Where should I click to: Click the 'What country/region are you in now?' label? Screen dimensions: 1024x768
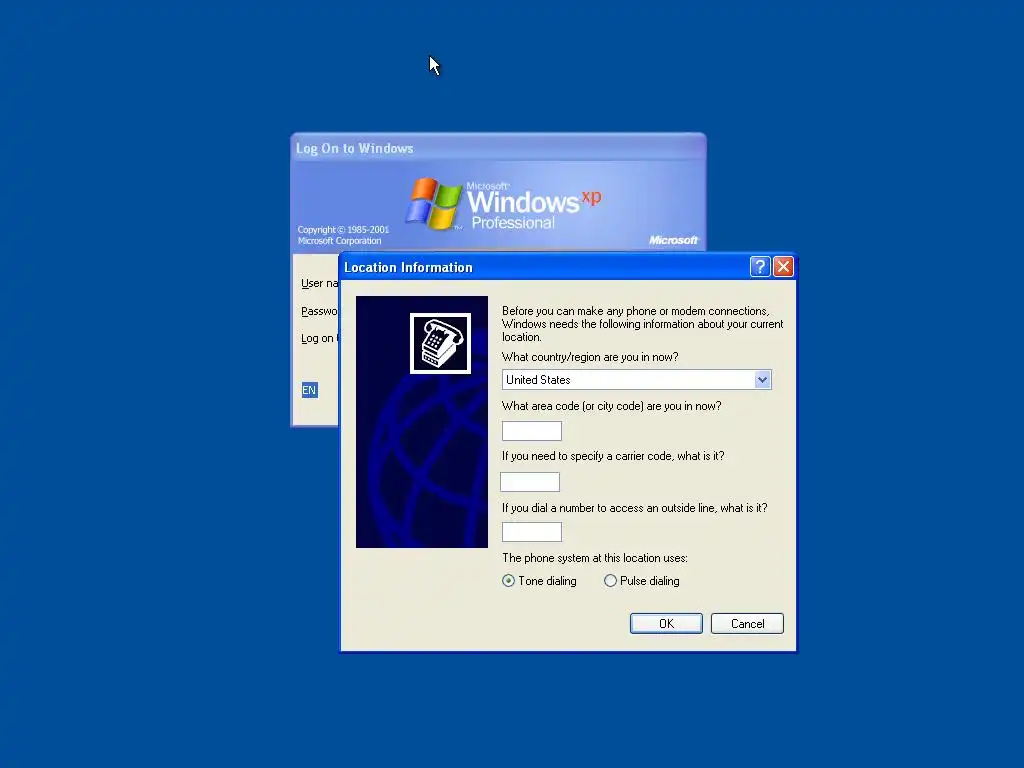[x=590, y=357]
